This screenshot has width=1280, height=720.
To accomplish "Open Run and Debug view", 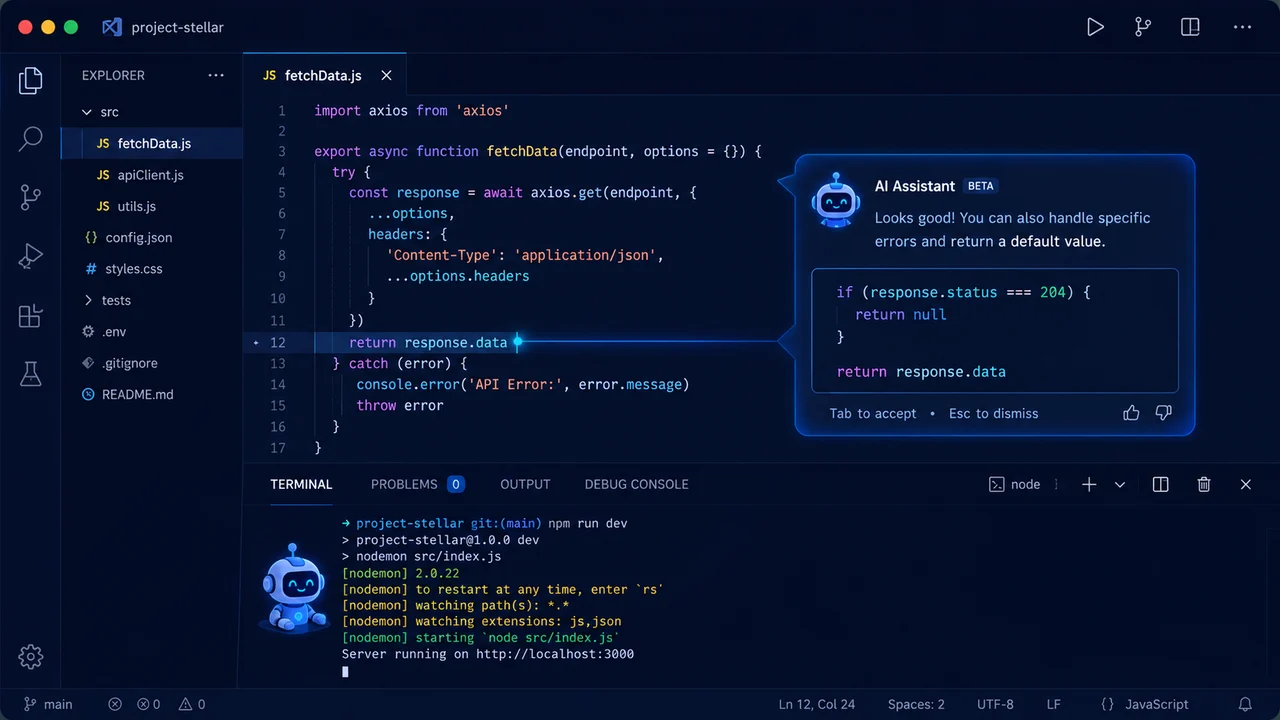I will click(x=30, y=257).
